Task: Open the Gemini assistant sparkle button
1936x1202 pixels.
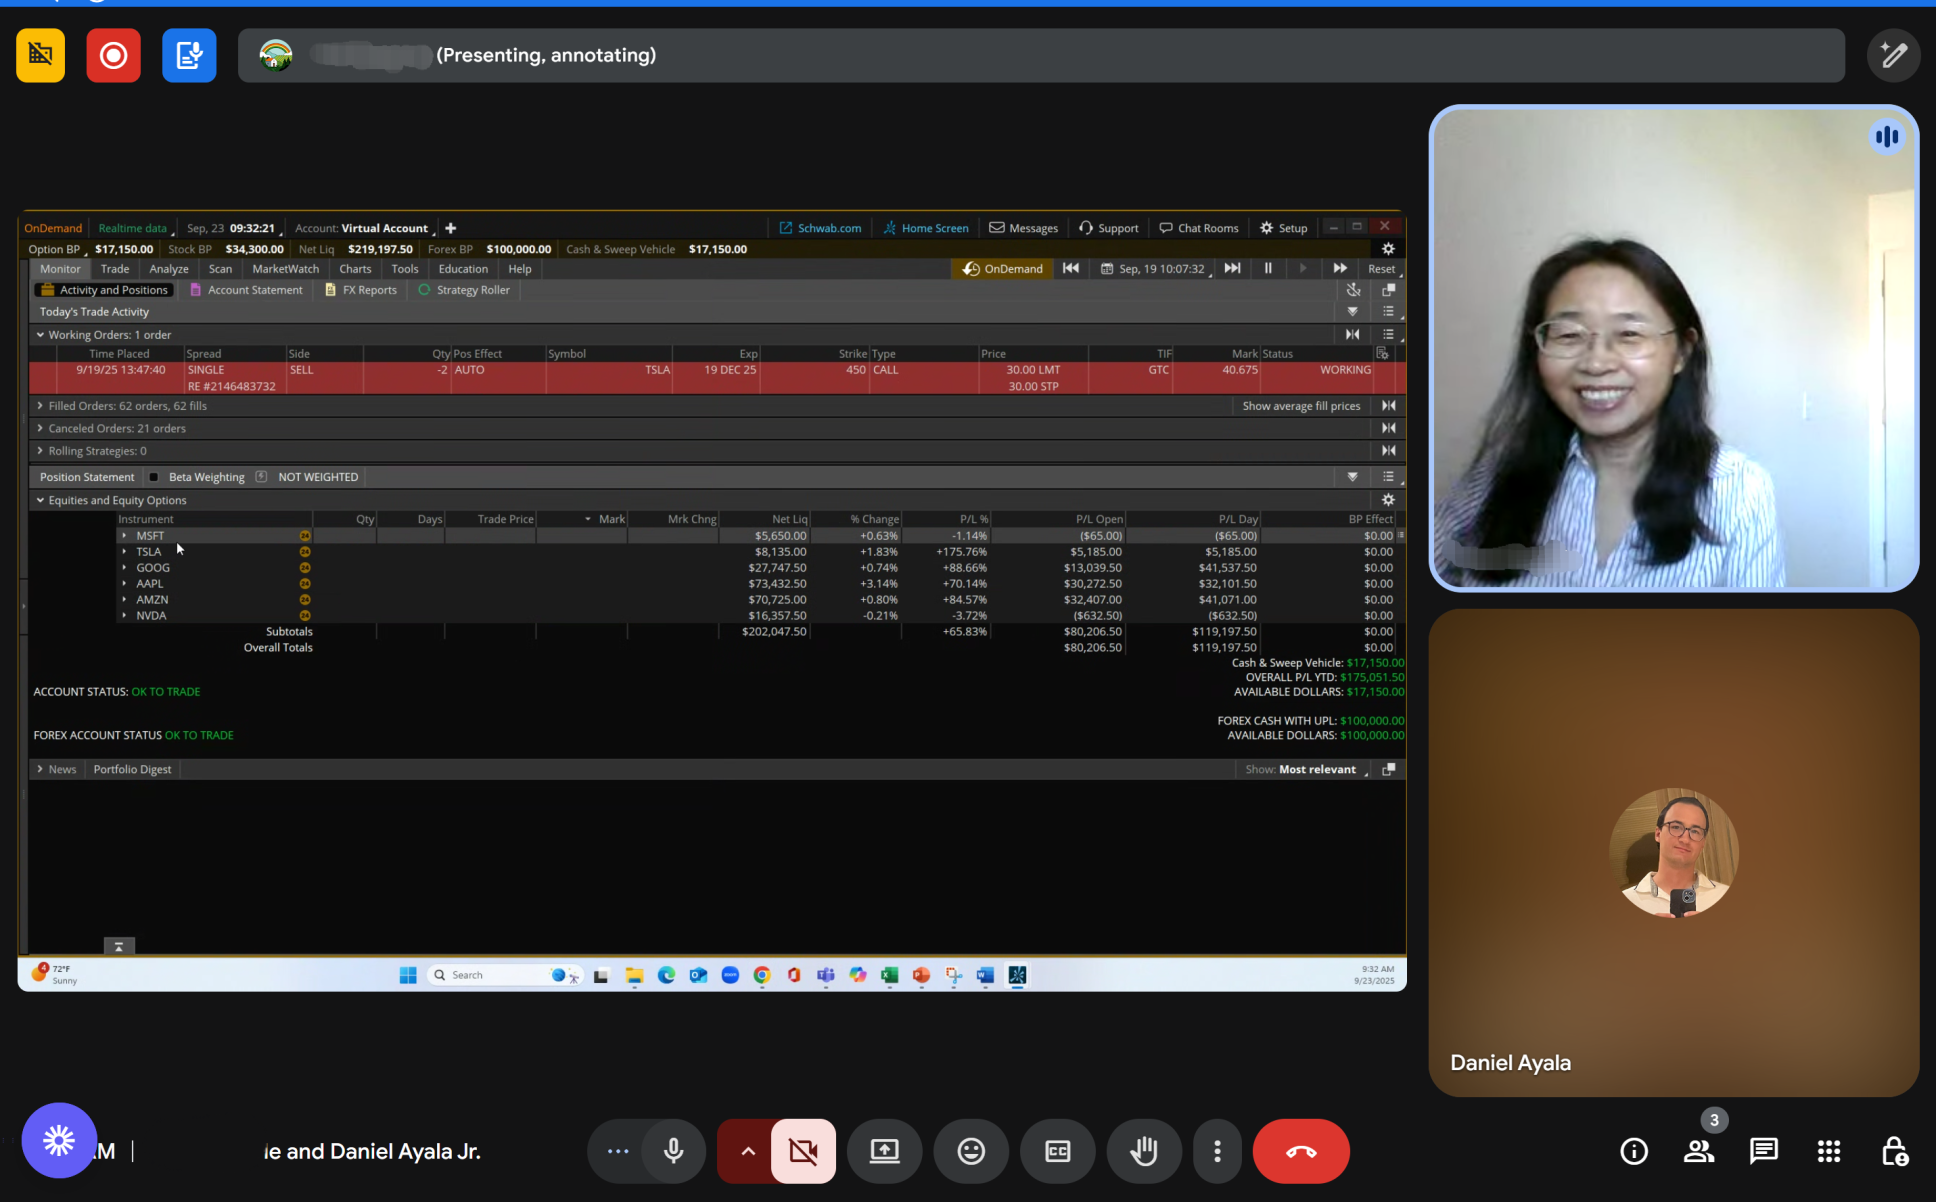Action: 59,1140
